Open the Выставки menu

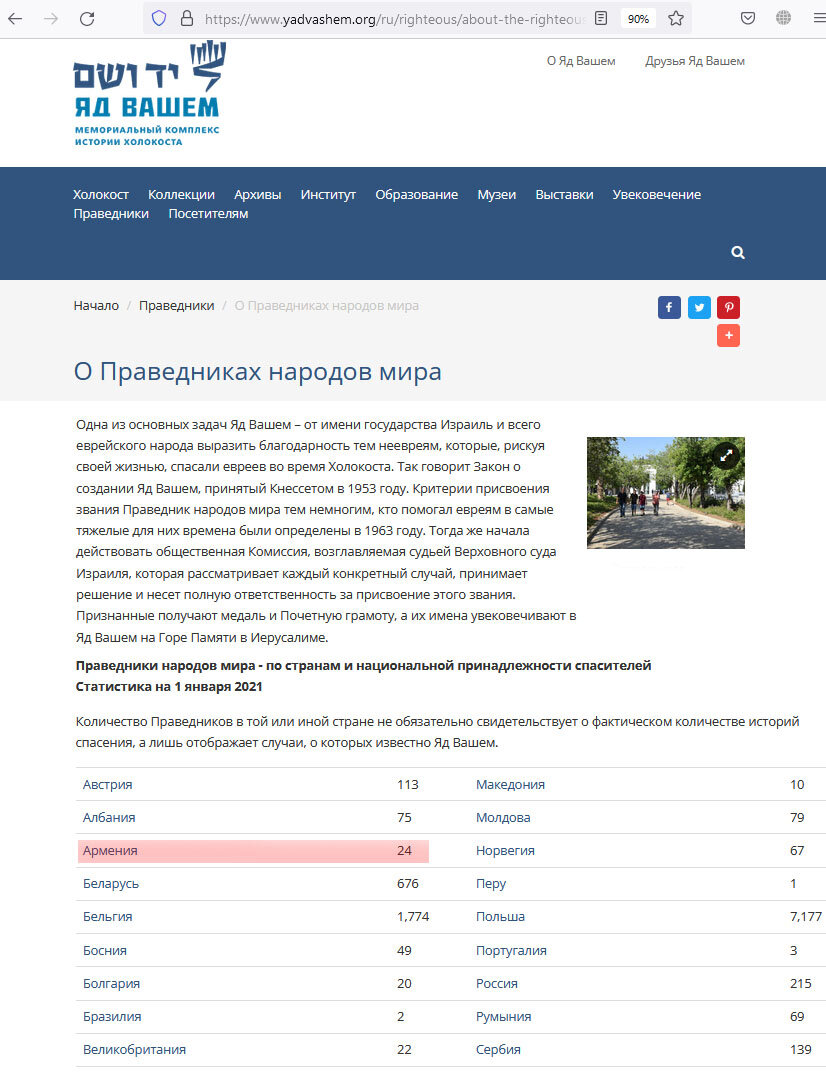(565, 195)
